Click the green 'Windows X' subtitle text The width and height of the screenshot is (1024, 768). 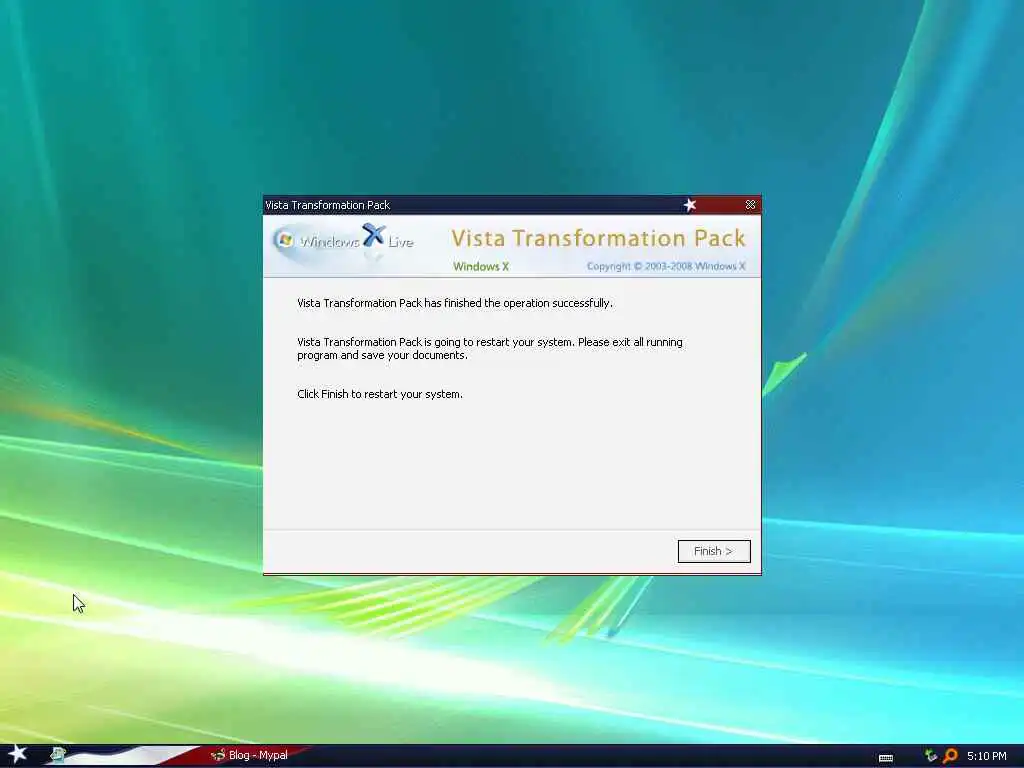tap(481, 266)
